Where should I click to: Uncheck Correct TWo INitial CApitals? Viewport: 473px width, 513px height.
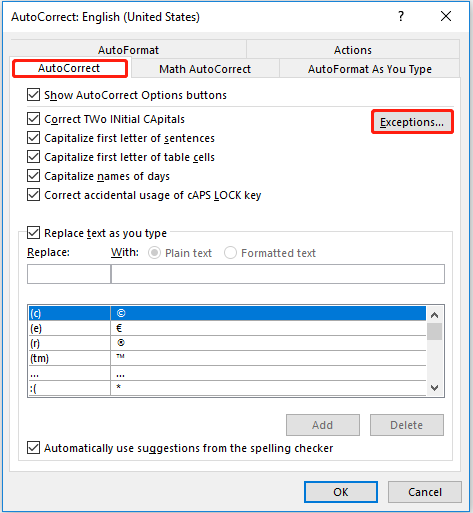33,119
